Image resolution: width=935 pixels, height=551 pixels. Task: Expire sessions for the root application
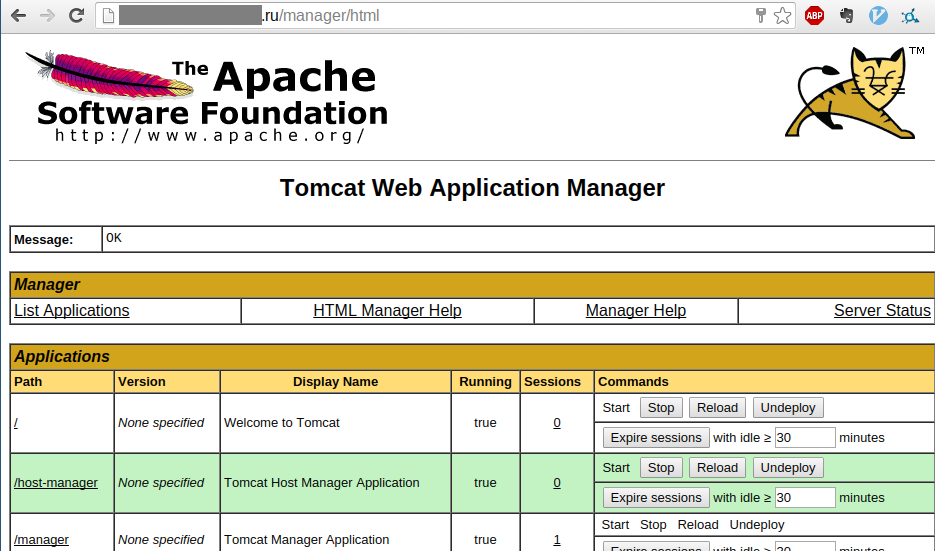(656, 438)
